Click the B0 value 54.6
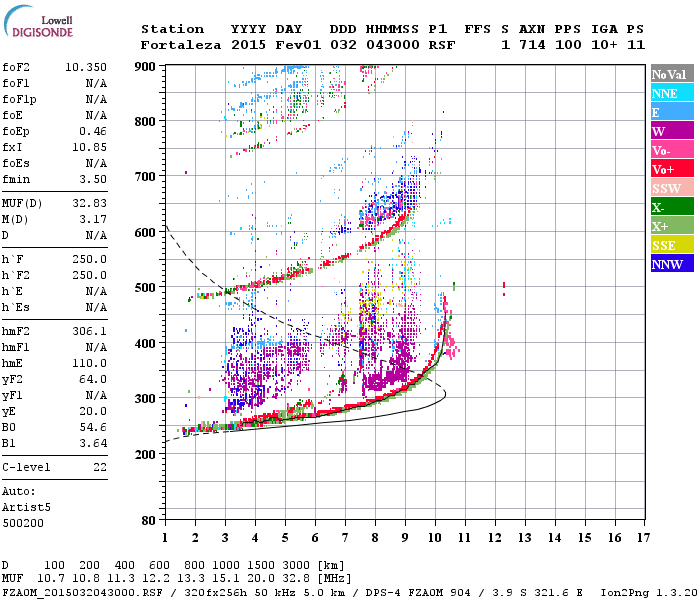The height and width of the screenshot is (600, 700). point(93,428)
